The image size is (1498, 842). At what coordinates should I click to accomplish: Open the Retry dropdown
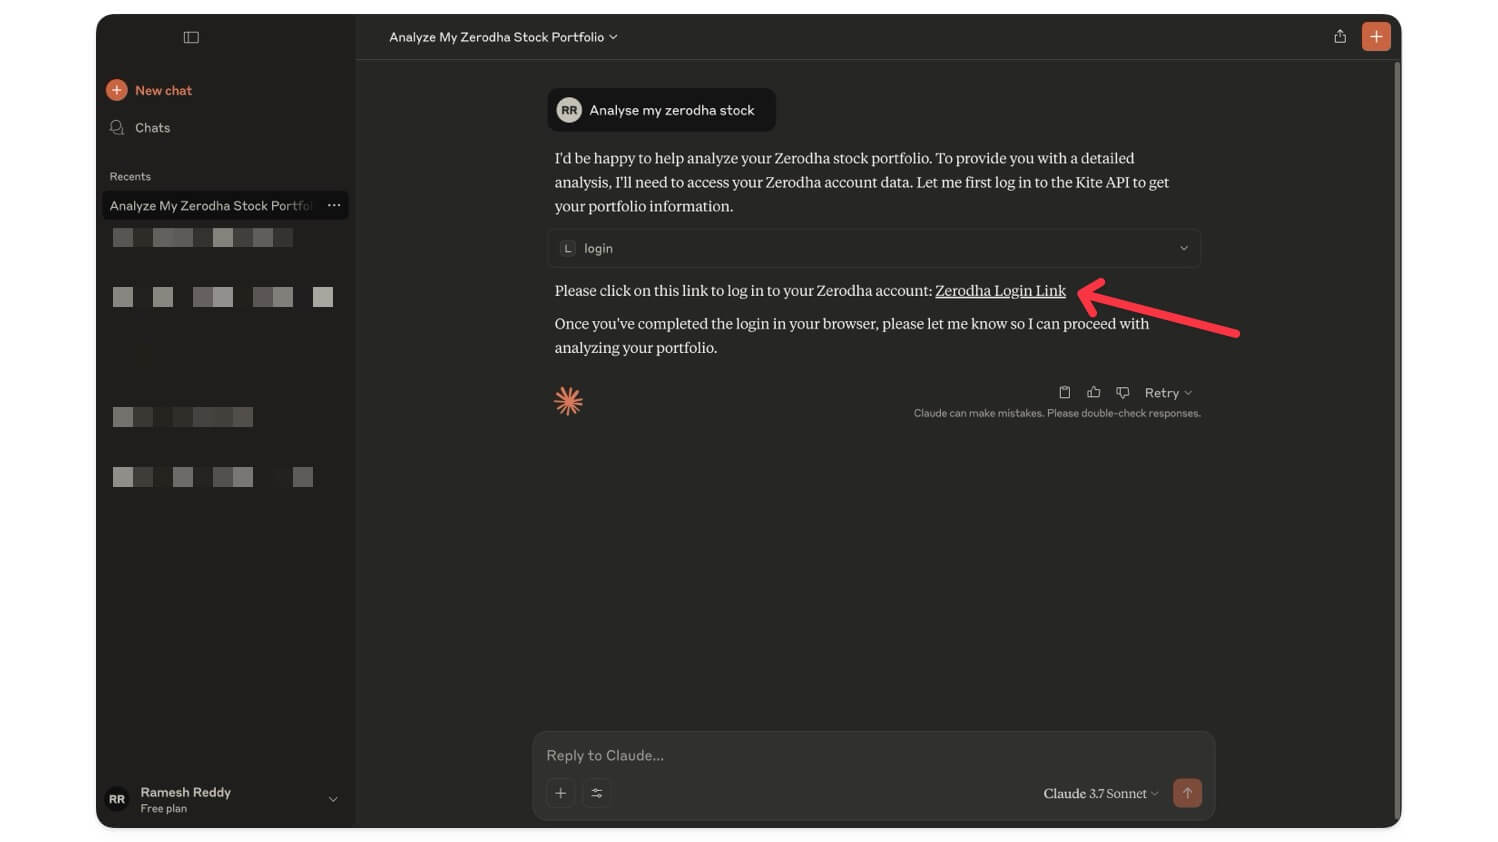coord(1168,393)
